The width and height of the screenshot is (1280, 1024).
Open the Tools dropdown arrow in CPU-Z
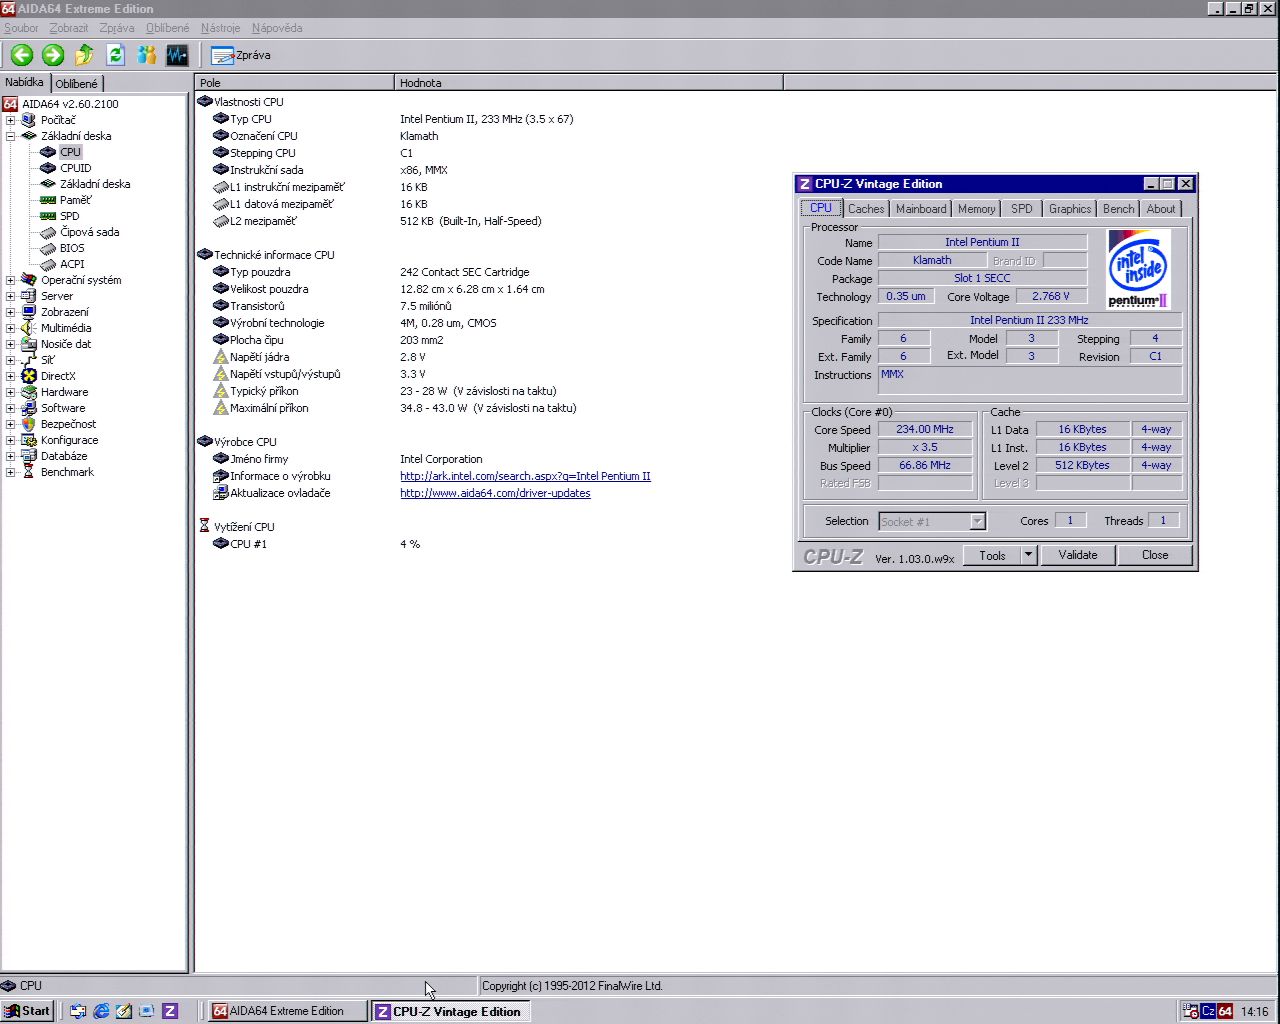1028,555
